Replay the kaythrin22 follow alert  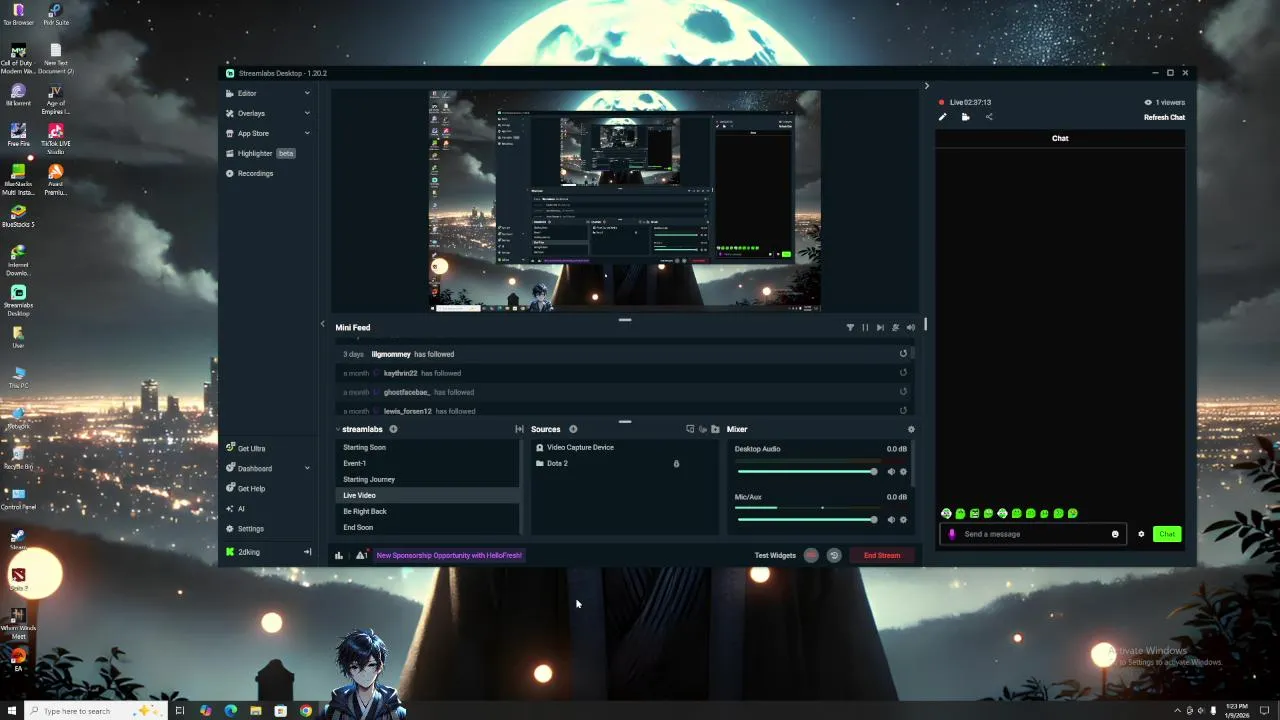pos(903,373)
